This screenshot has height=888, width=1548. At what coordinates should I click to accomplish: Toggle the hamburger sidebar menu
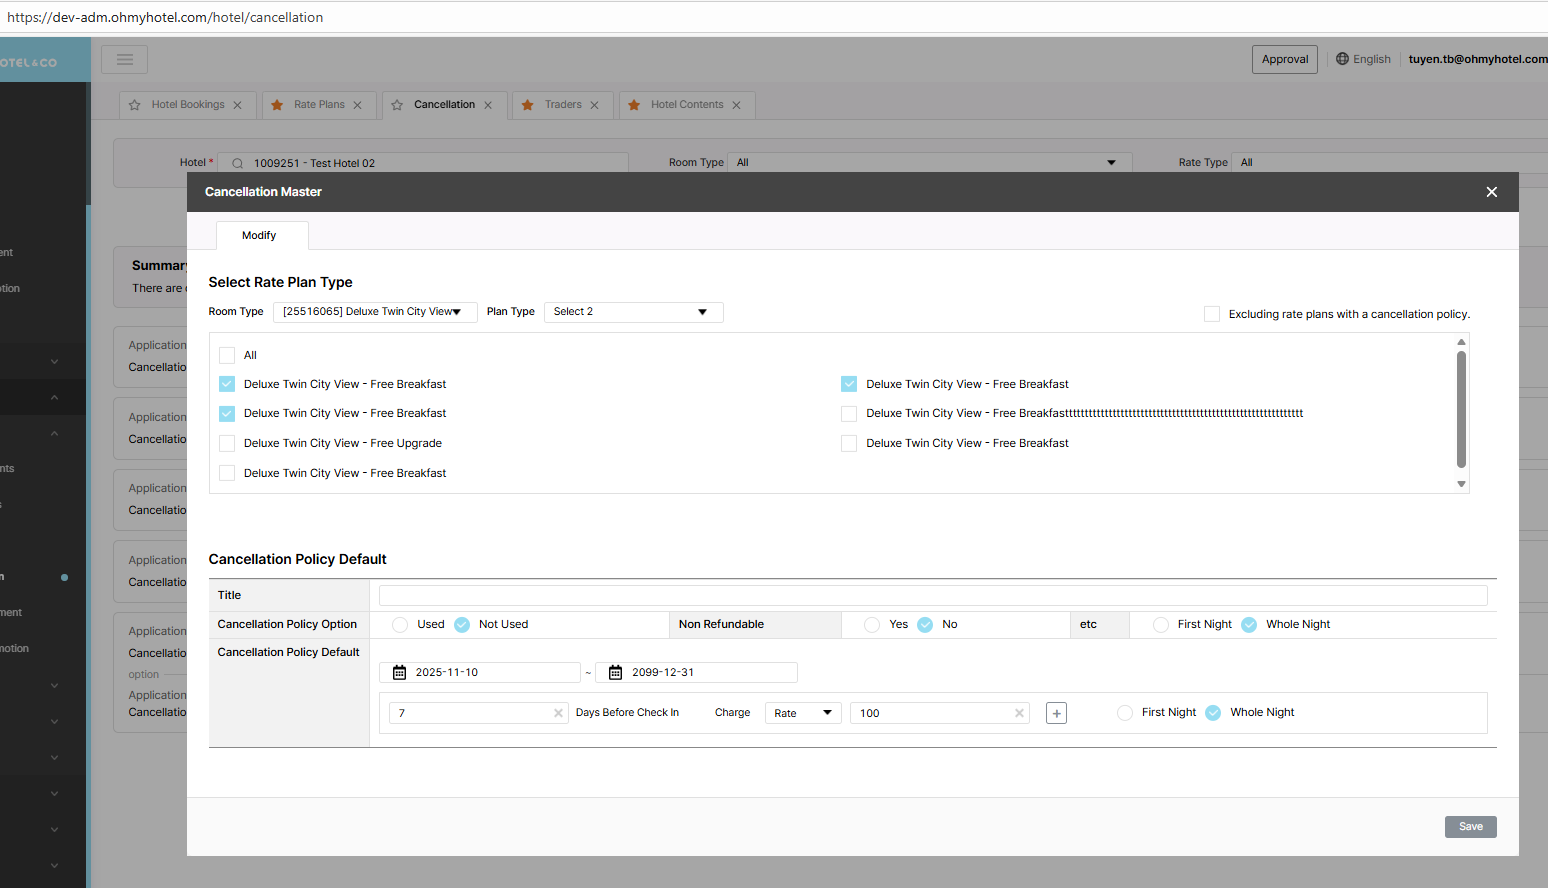125,59
